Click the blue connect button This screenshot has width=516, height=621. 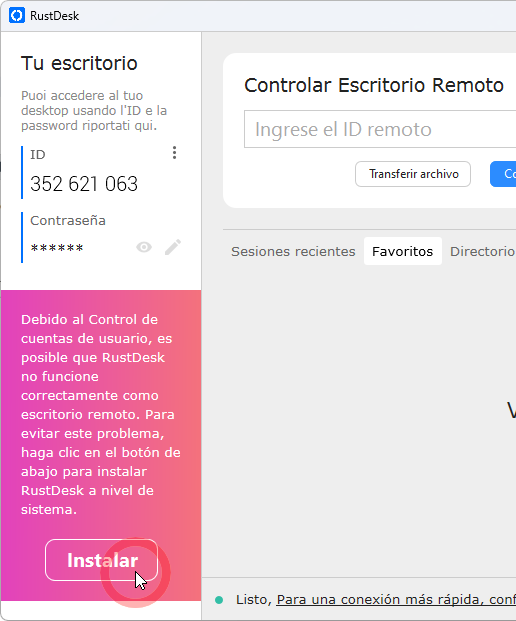tap(503, 174)
